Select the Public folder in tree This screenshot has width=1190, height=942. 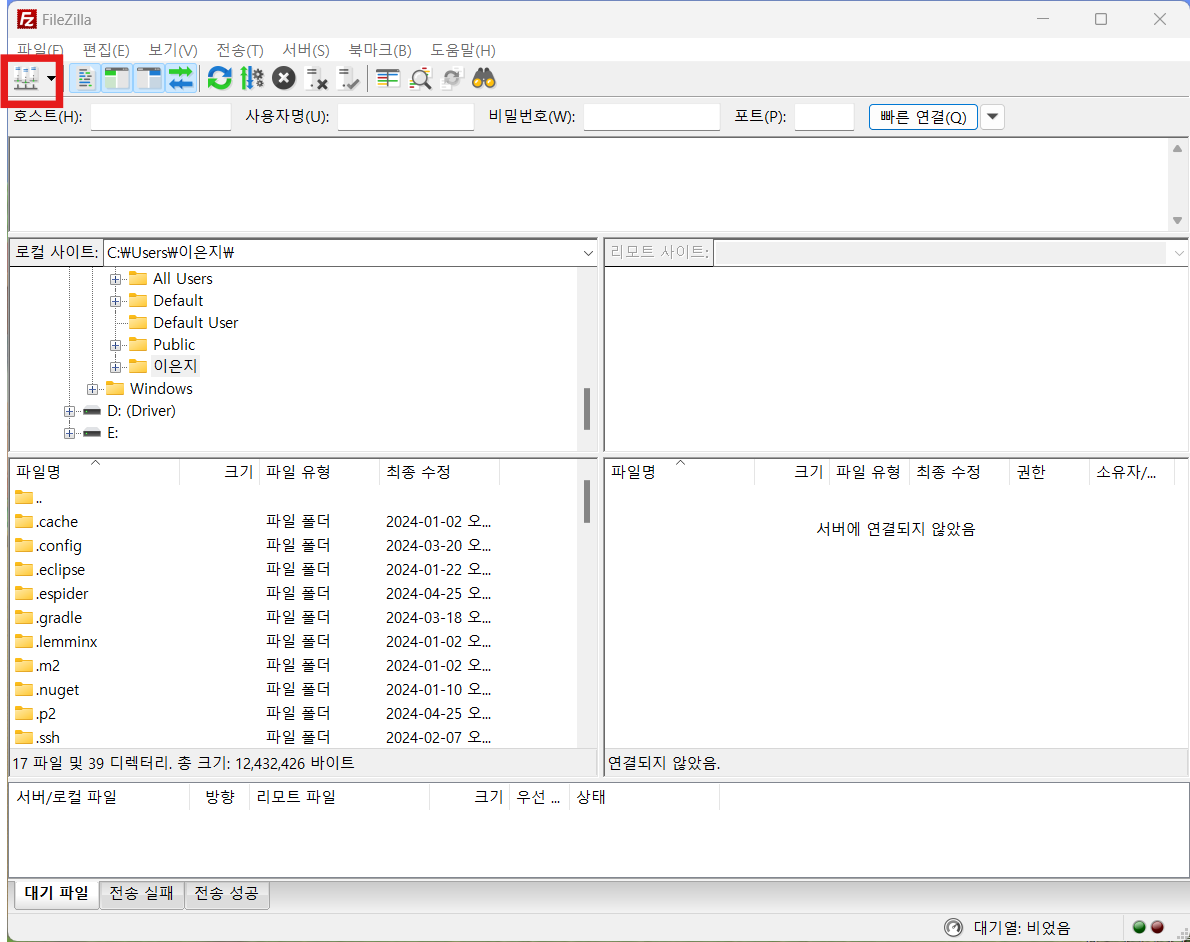(x=174, y=345)
